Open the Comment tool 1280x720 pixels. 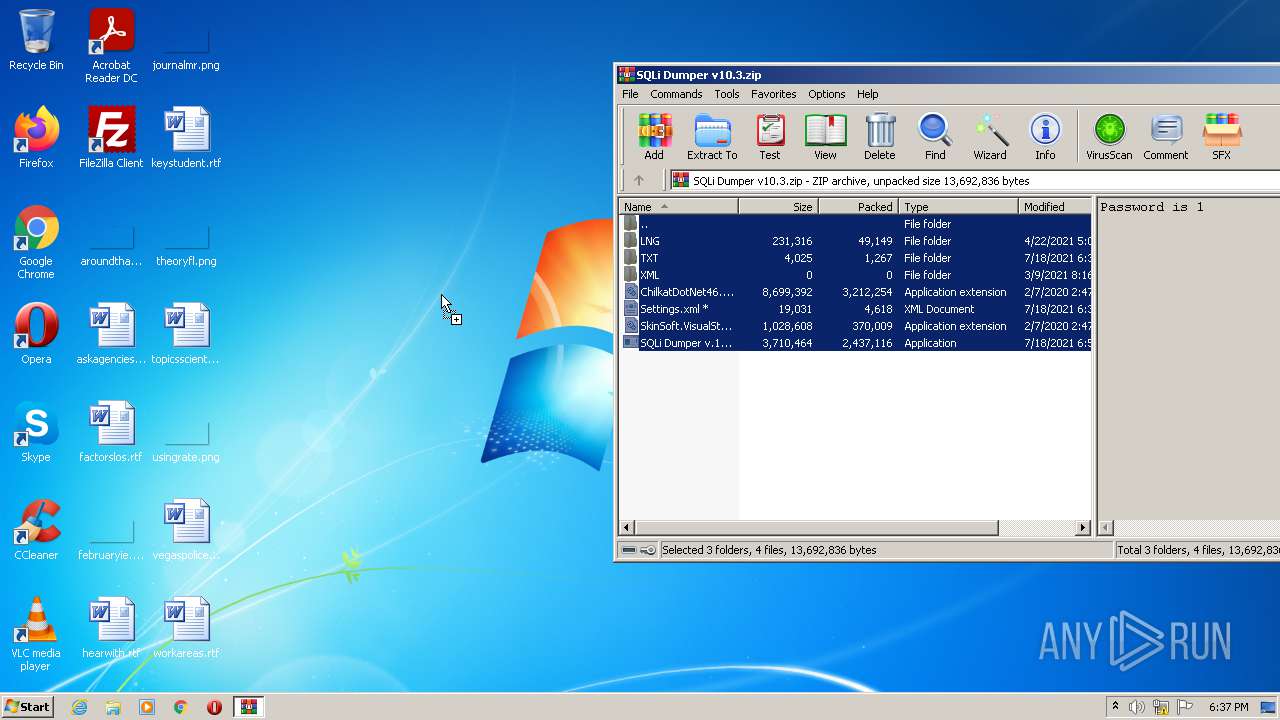[1166, 136]
